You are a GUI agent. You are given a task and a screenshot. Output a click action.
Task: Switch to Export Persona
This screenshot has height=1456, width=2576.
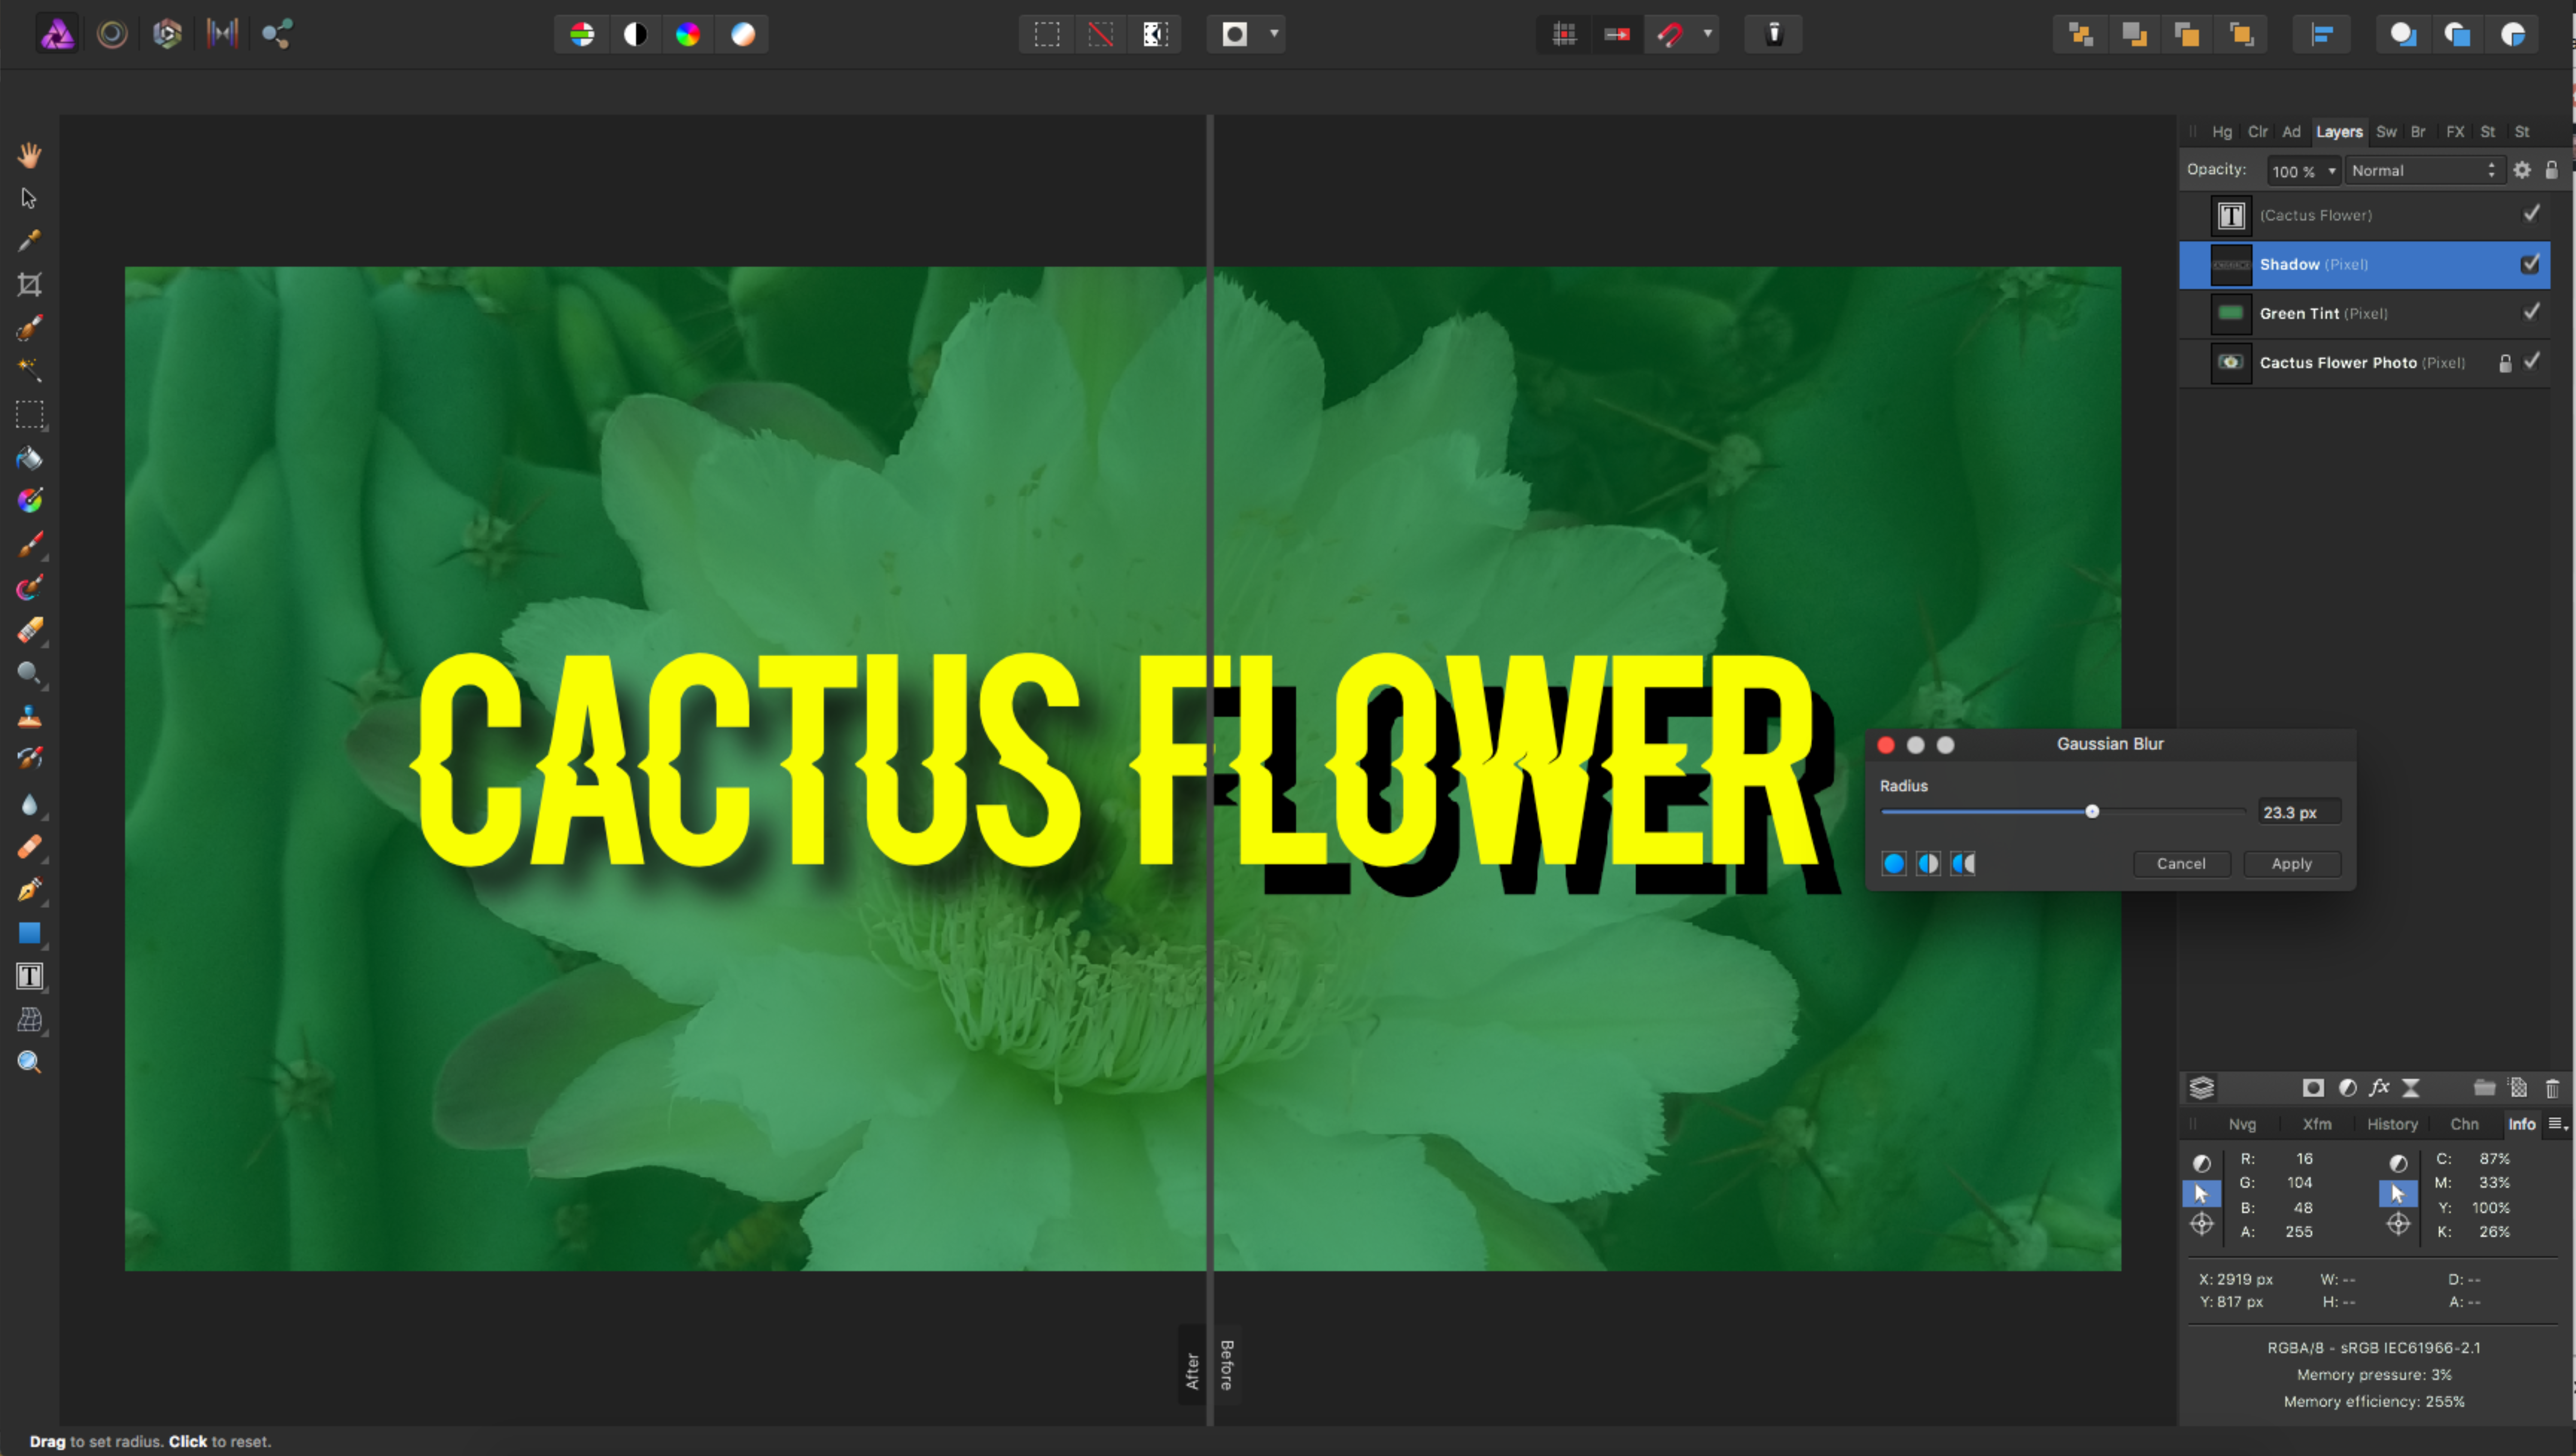tap(277, 34)
